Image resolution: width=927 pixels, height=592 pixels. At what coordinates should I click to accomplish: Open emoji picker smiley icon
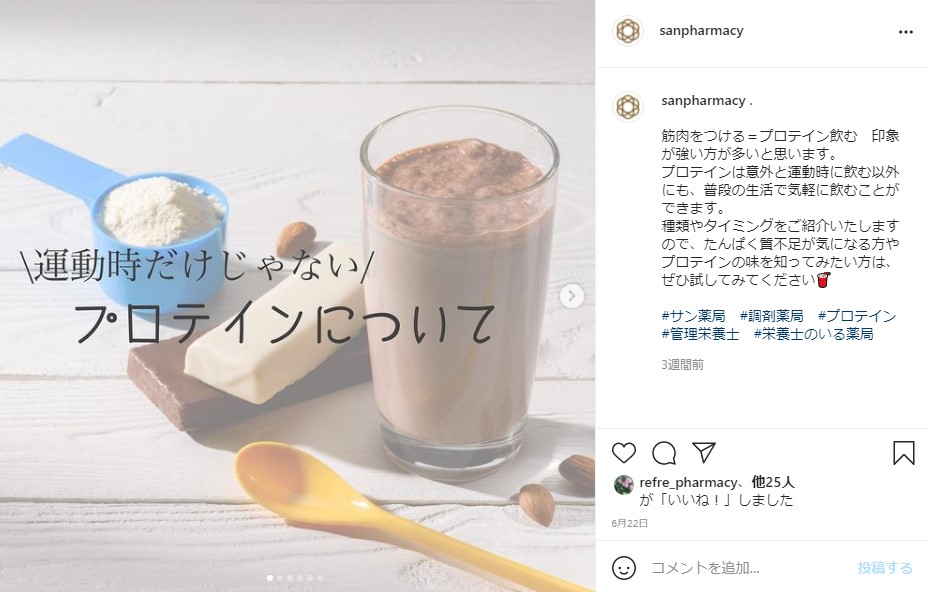click(624, 568)
